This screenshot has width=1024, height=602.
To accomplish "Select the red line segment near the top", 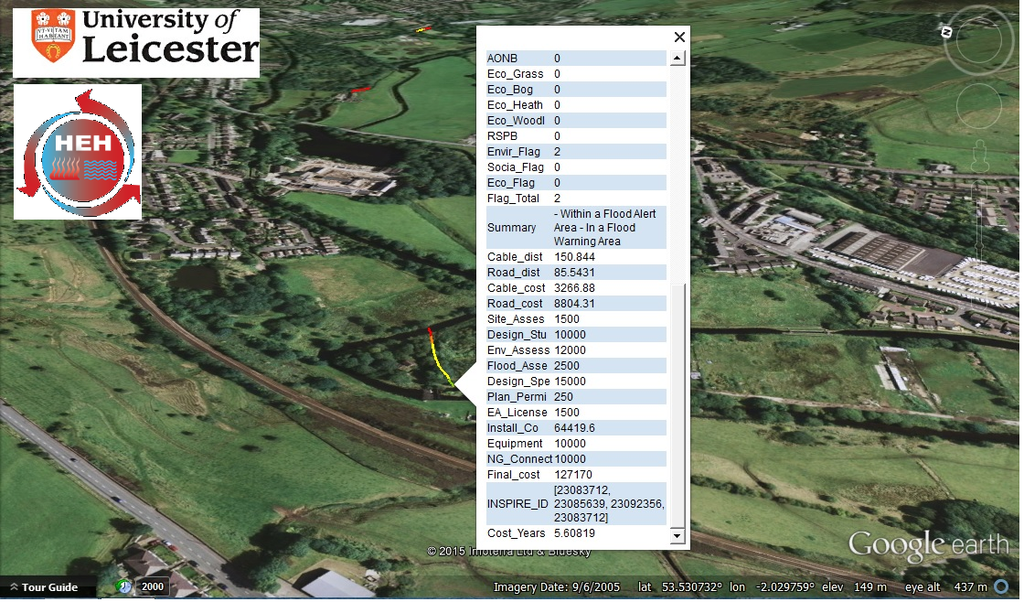I will click(361, 90).
